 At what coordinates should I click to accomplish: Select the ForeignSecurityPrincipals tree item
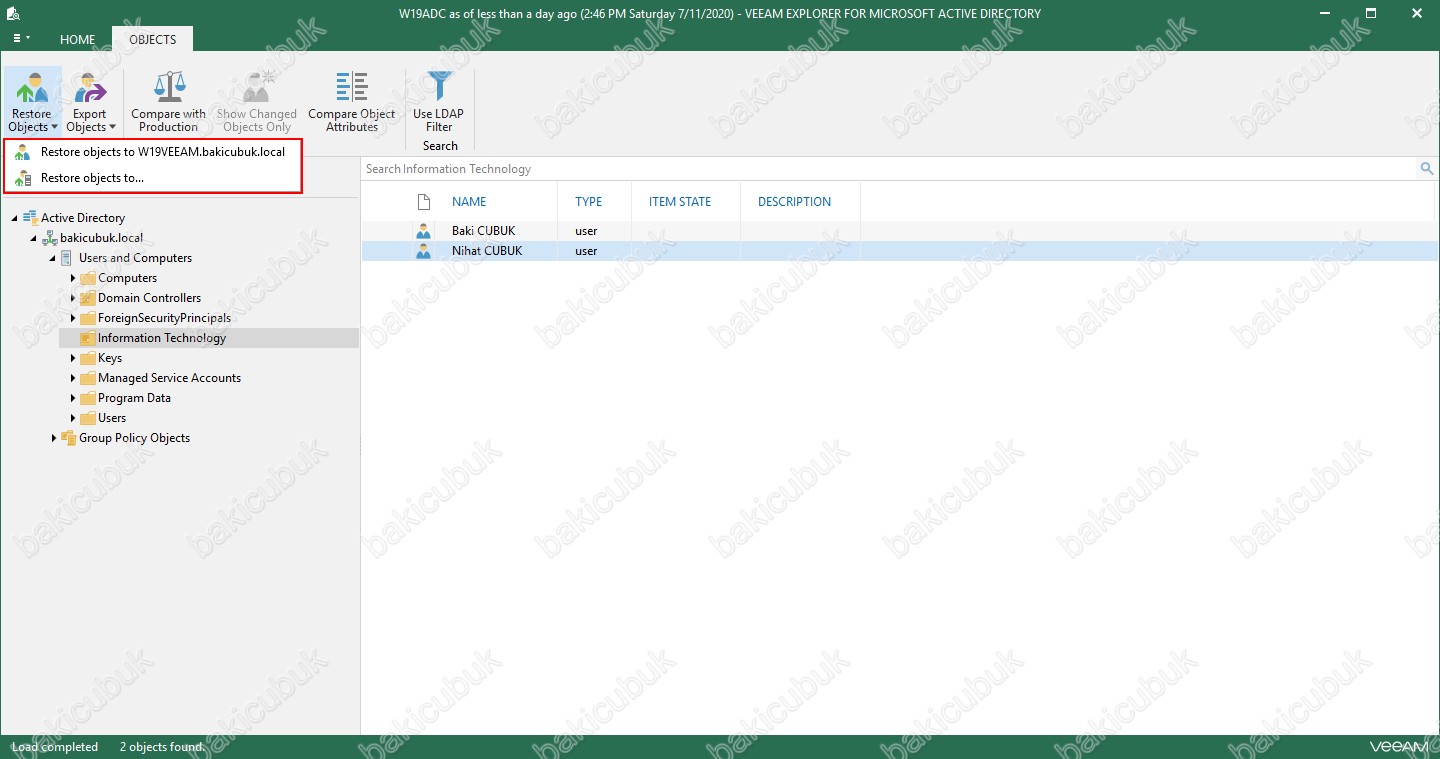coord(164,318)
